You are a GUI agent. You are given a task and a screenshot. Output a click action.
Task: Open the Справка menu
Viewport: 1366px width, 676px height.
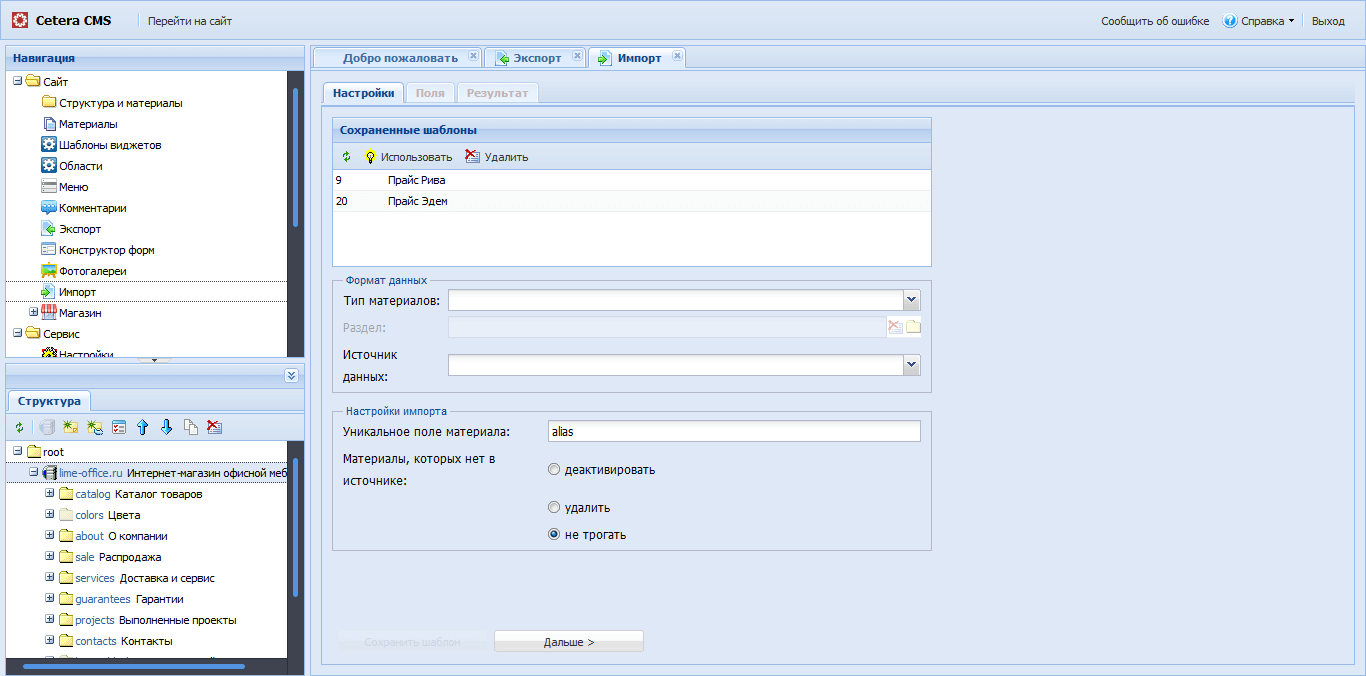[1260, 21]
